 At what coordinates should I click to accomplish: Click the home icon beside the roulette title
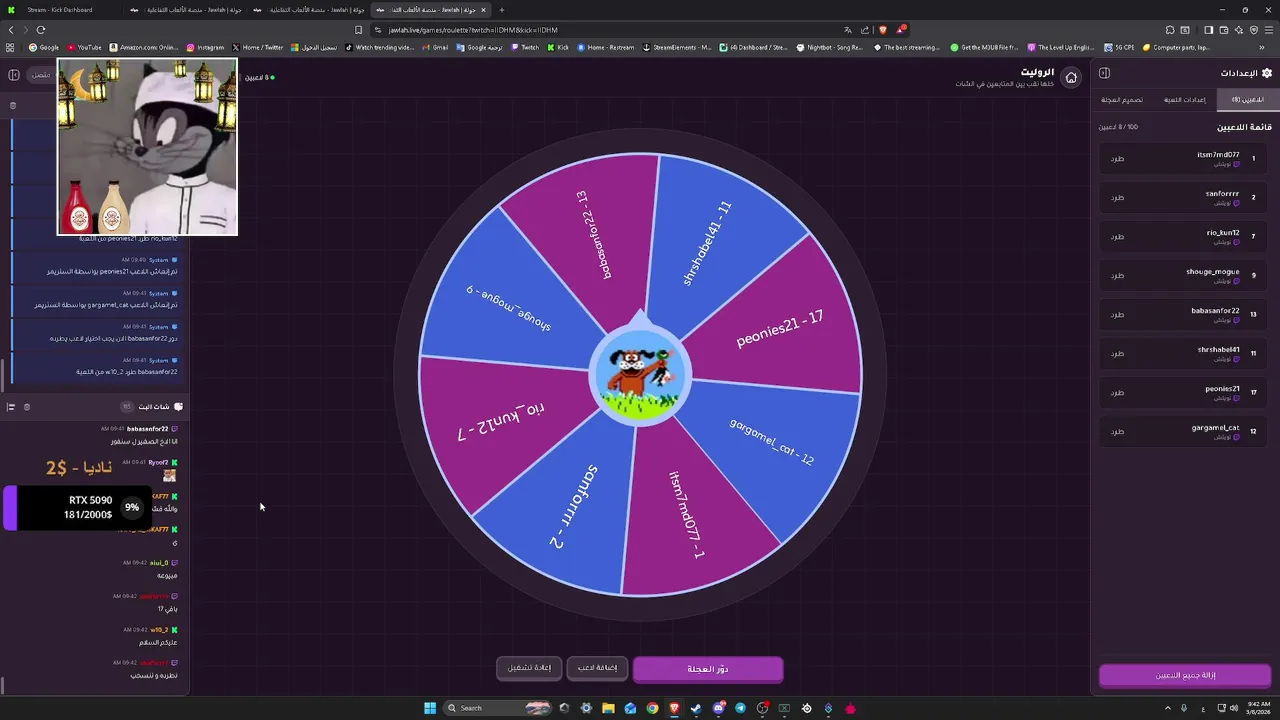click(x=1071, y=78)
